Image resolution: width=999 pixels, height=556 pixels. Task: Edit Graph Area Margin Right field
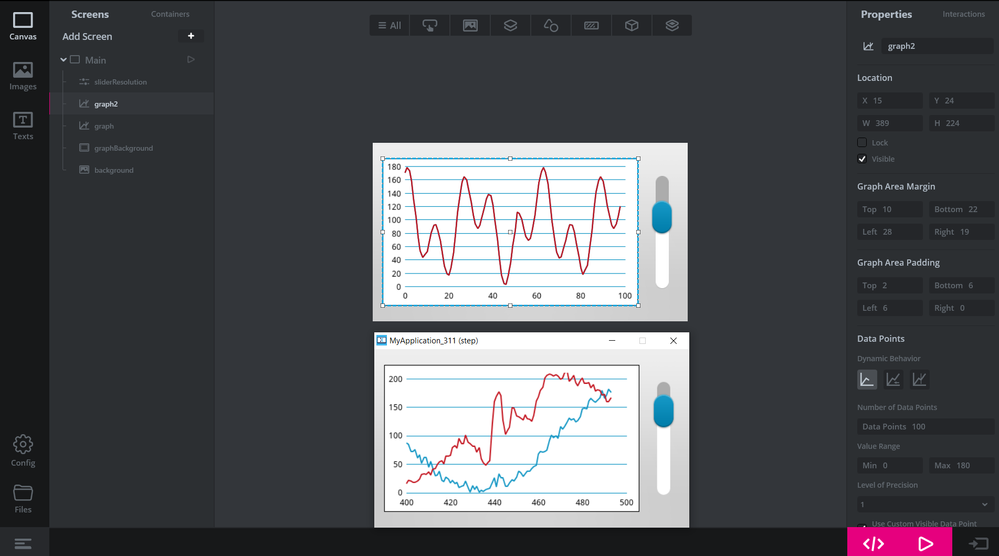click(x=961, y=232)
